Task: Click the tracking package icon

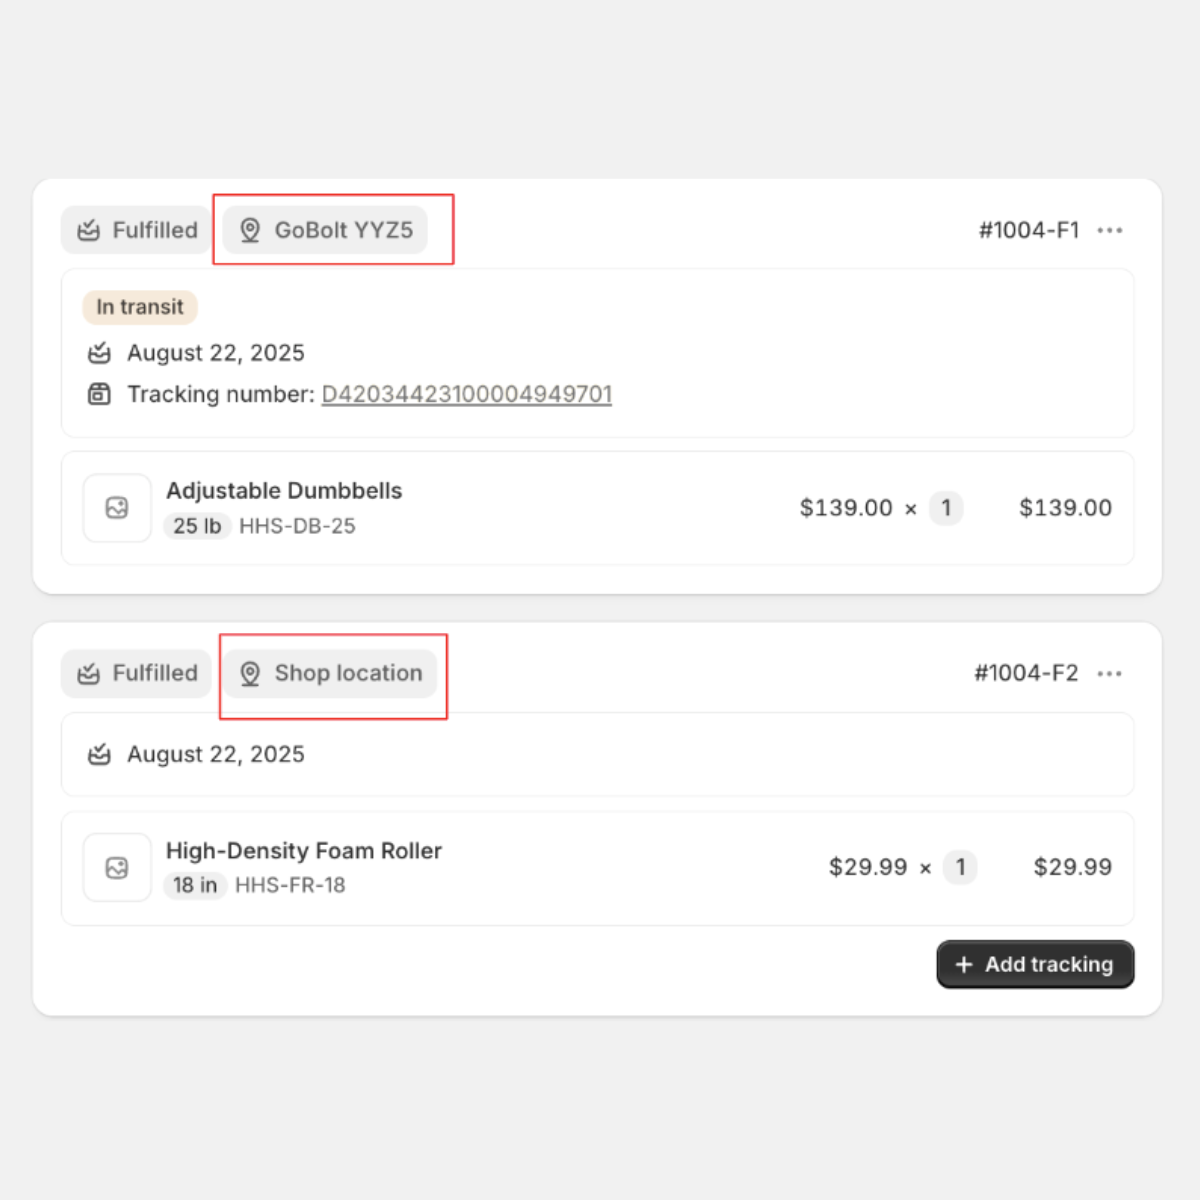Action: pos(99,394)
